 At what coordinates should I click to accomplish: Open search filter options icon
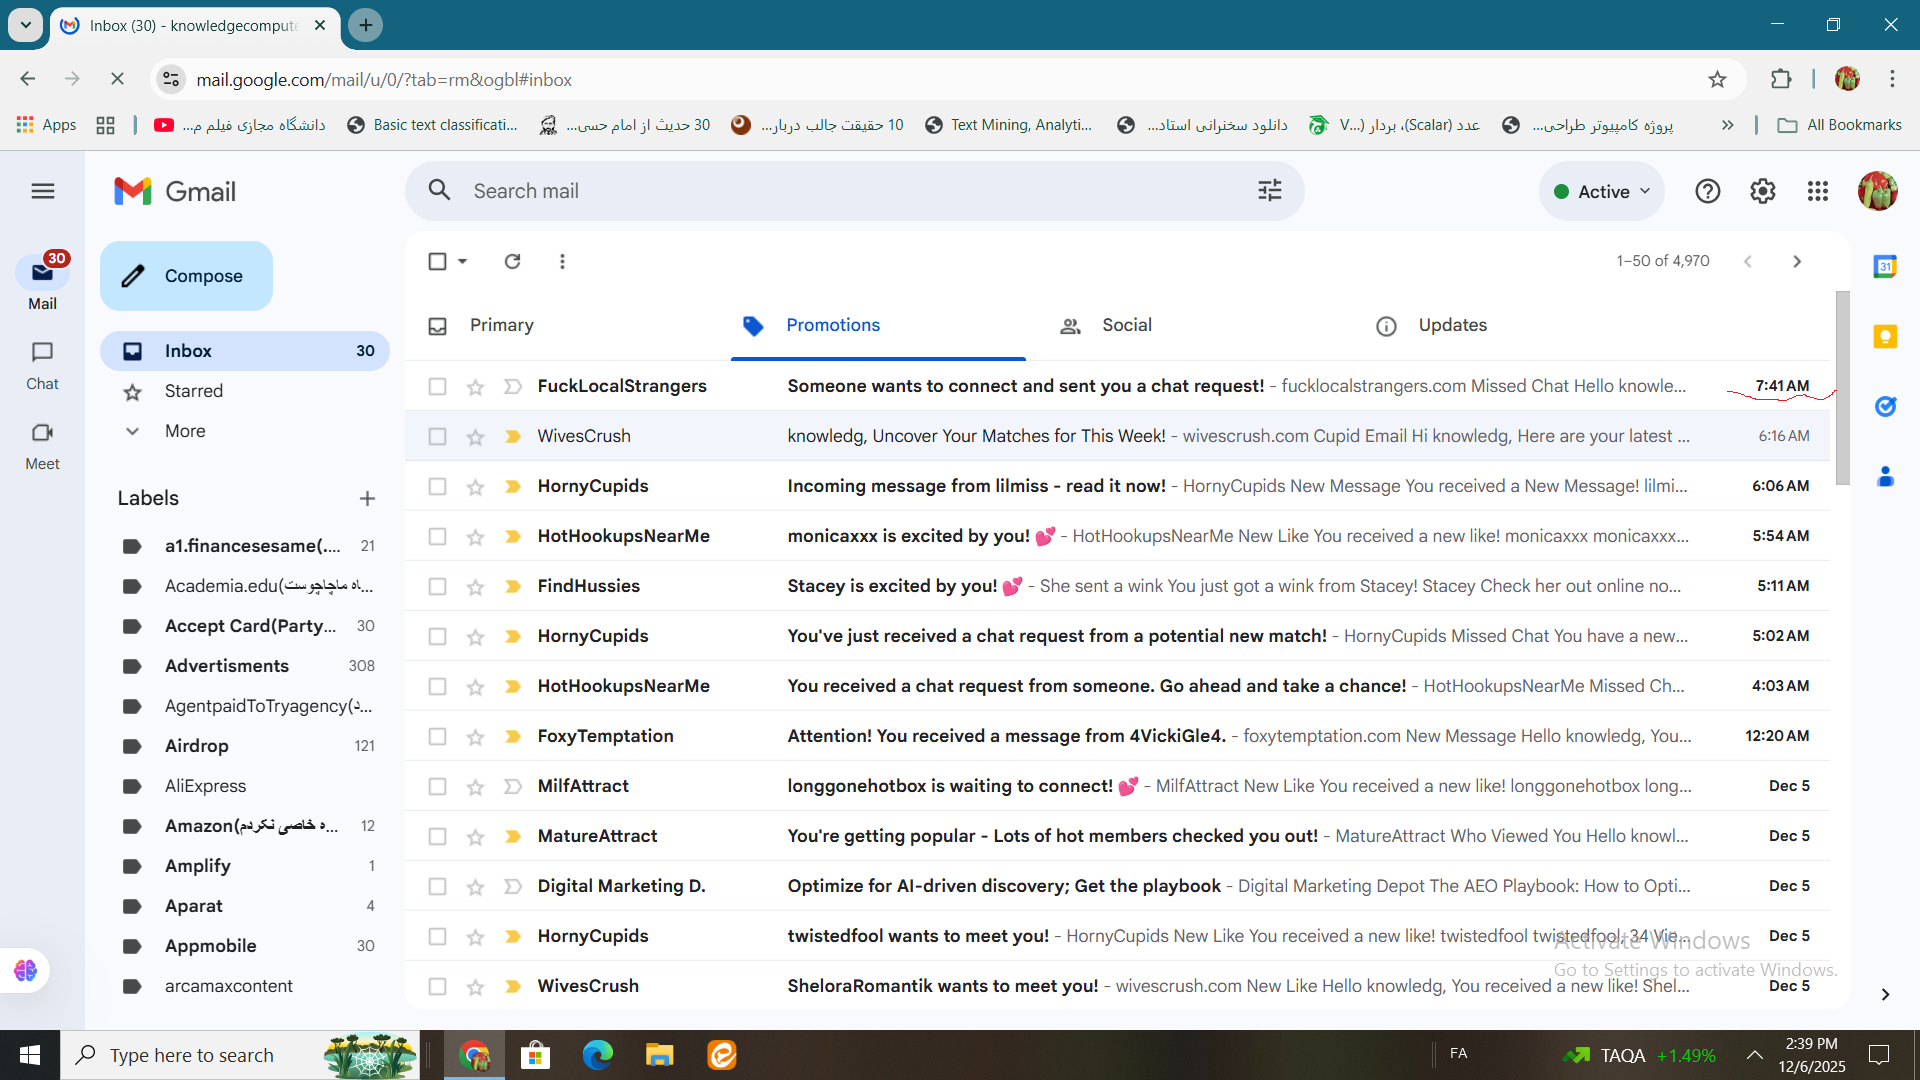pos(1269,191)
